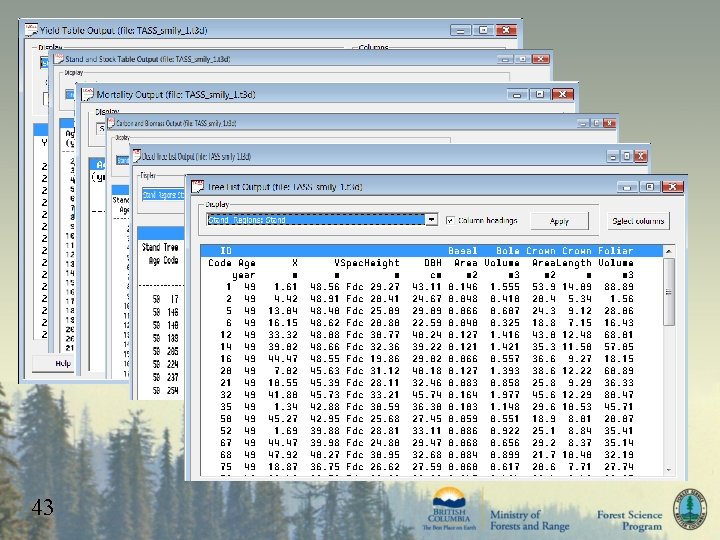Click the Carbon and Biomass Output window icon

(111, 123)
